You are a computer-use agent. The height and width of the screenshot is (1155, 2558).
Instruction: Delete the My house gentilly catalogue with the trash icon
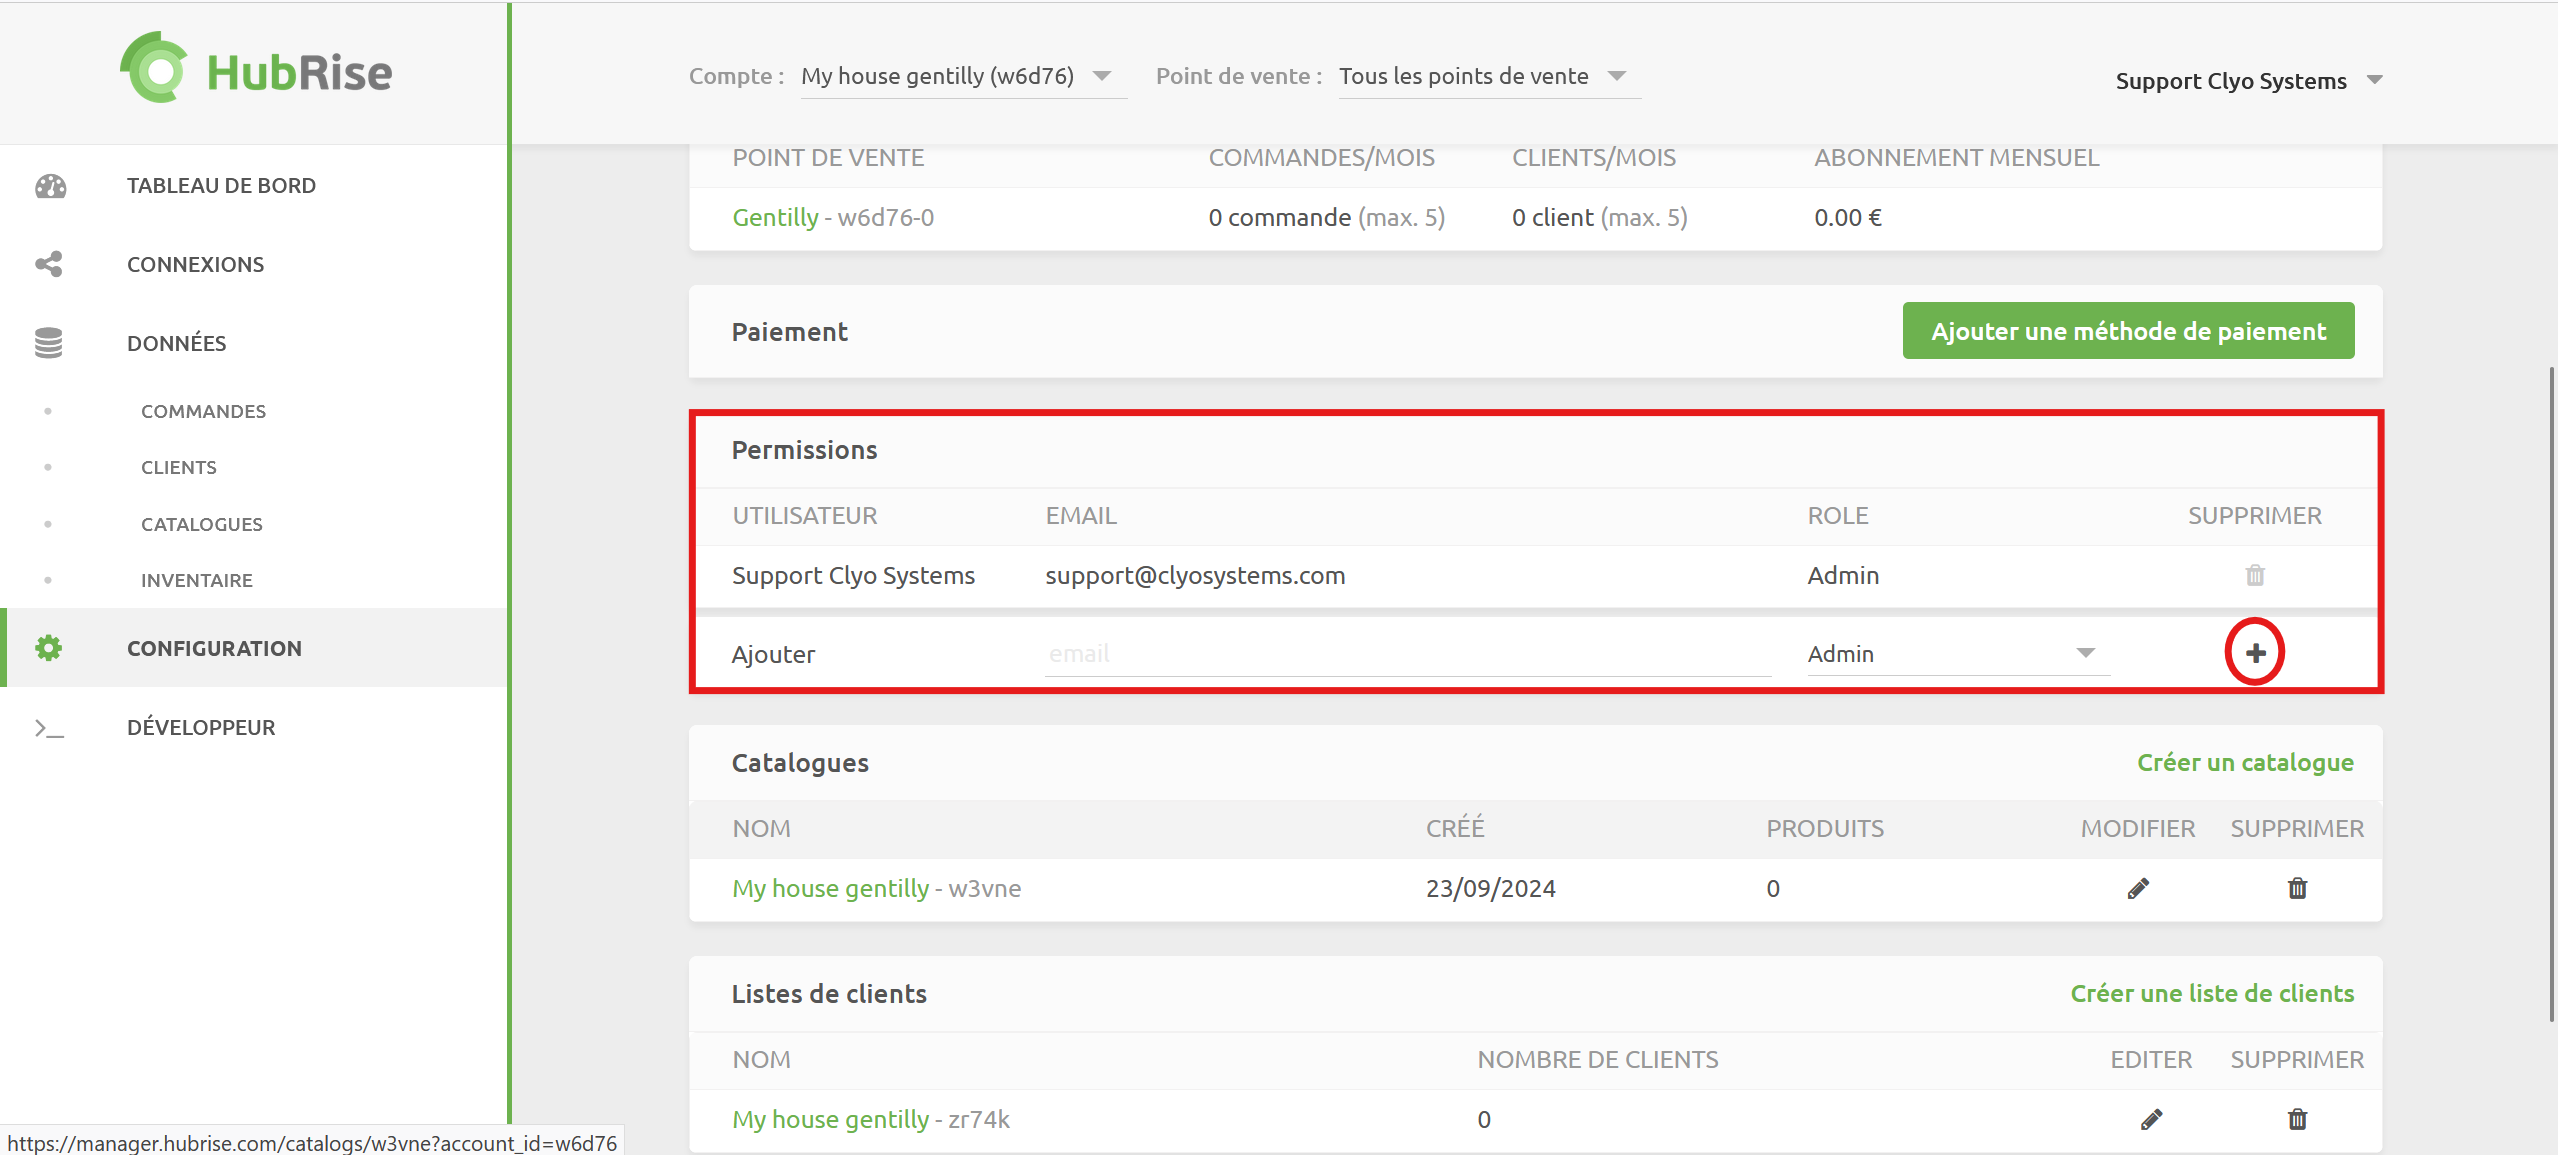(2297, 888)
